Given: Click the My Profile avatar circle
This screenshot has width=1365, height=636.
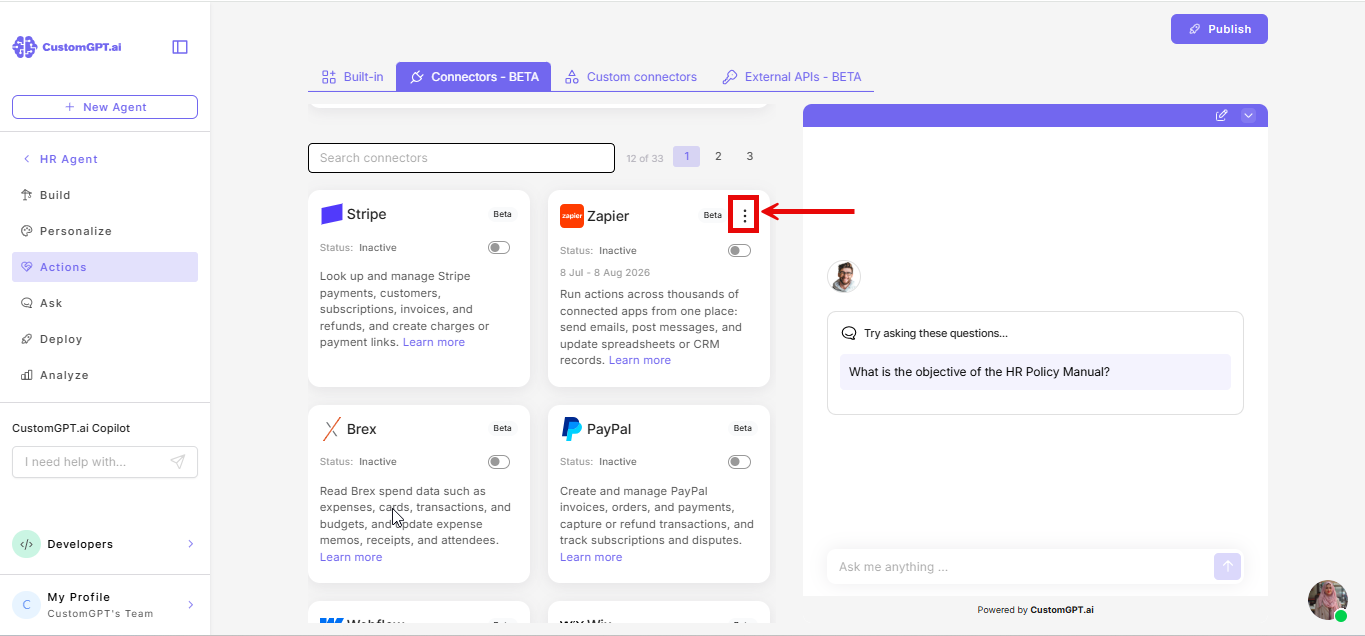Looking at the screenshot, I should click(x=26, y=605).
